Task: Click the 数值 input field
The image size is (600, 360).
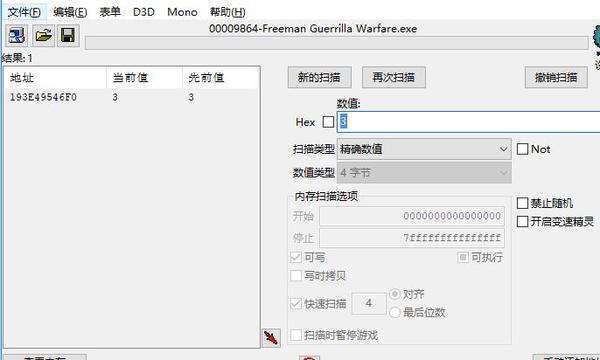Action: point(468,122)
